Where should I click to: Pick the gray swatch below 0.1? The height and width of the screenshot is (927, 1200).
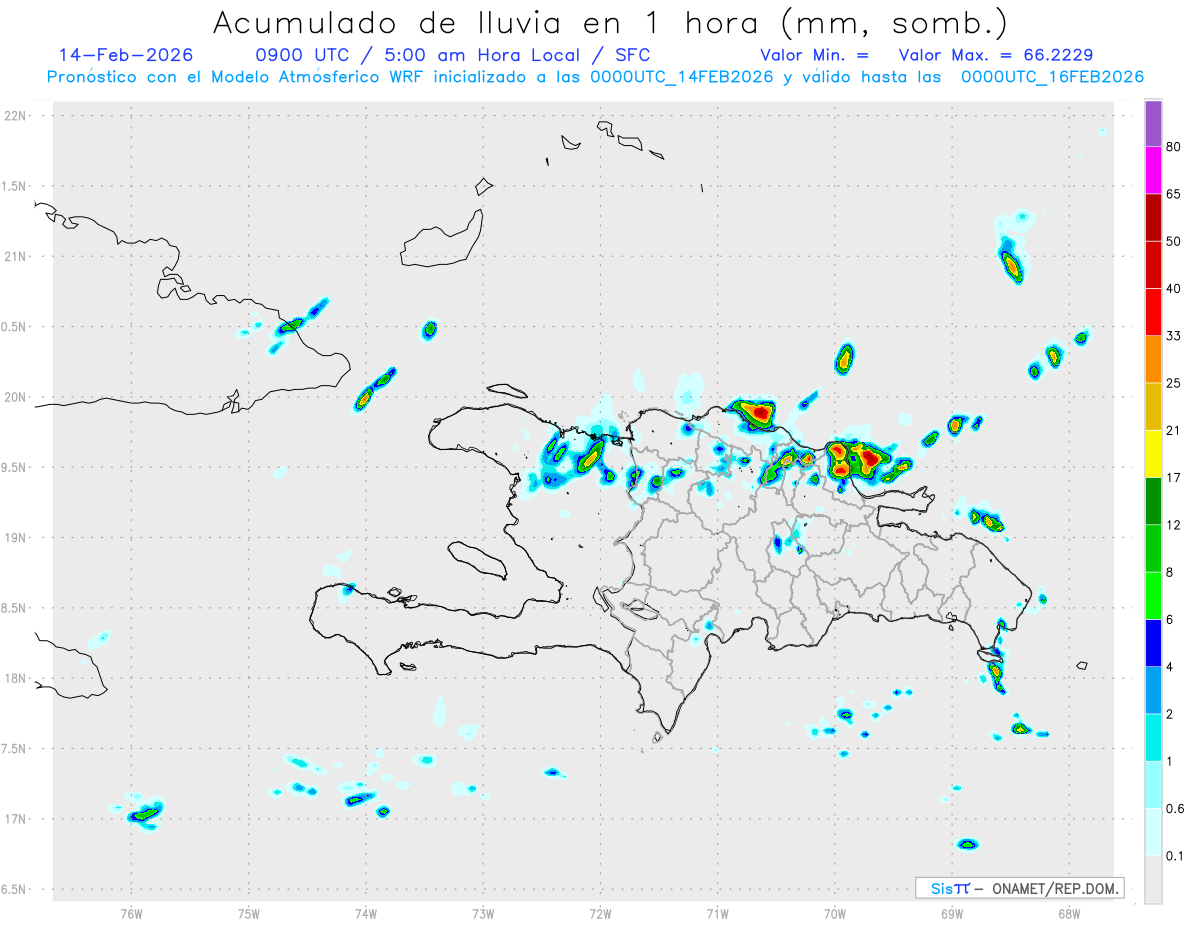(1153, 880)
